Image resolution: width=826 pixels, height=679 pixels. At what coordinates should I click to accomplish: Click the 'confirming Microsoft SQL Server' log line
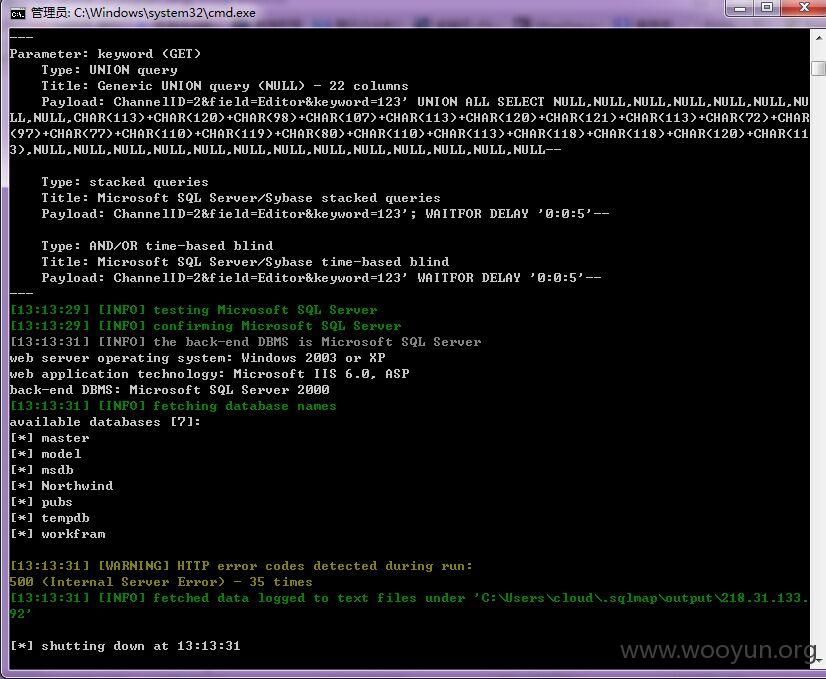click(205, 326)
